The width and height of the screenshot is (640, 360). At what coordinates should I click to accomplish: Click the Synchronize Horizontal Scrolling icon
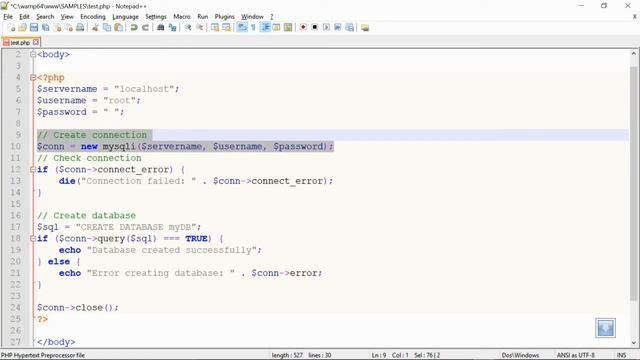tap(226, 28)
